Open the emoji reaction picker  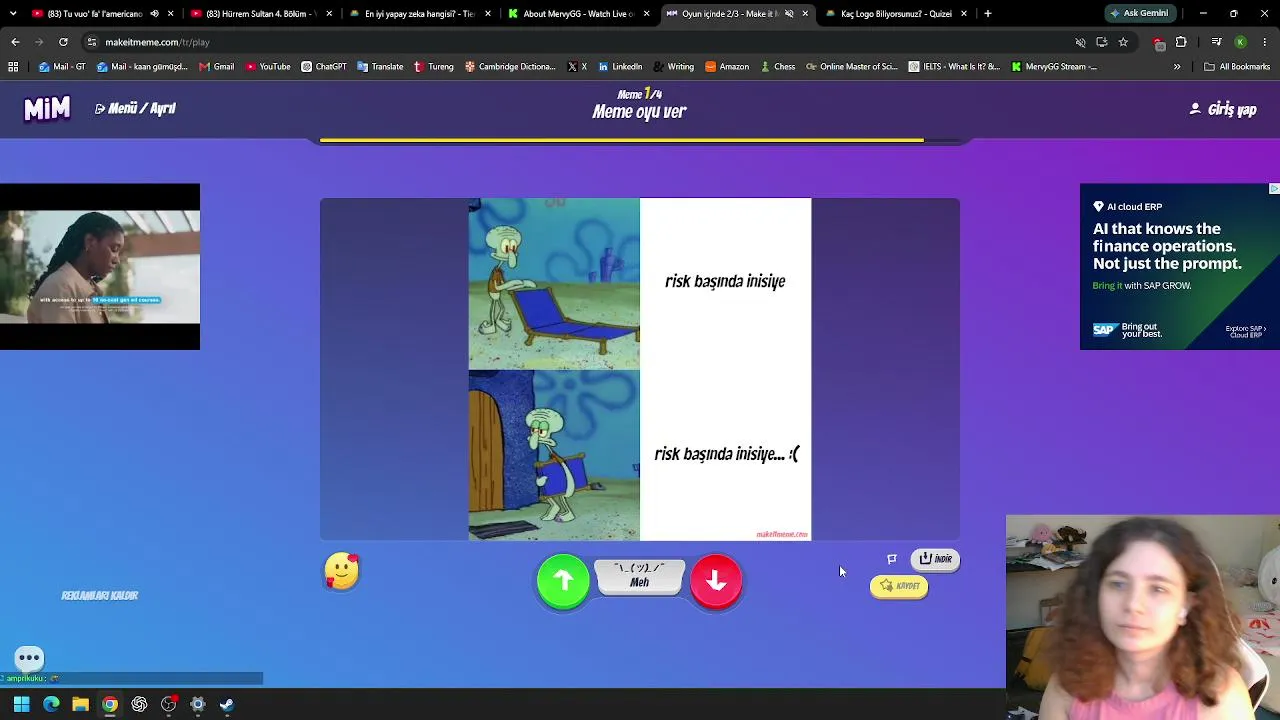pyautogui.click(x=342, y=571)
